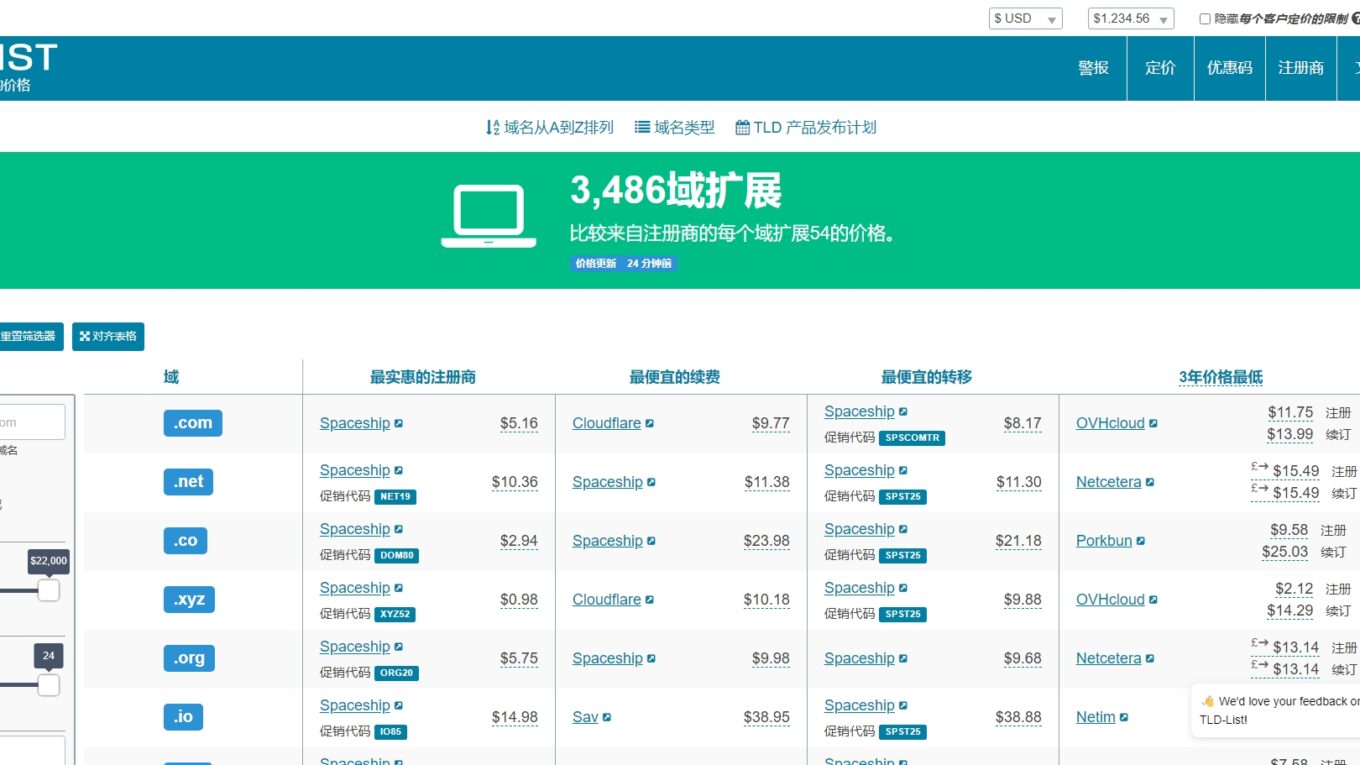Viewport: 1360px width, 765px height.
Task: Open the .net domain extension badge
Action: pos(188,482)
